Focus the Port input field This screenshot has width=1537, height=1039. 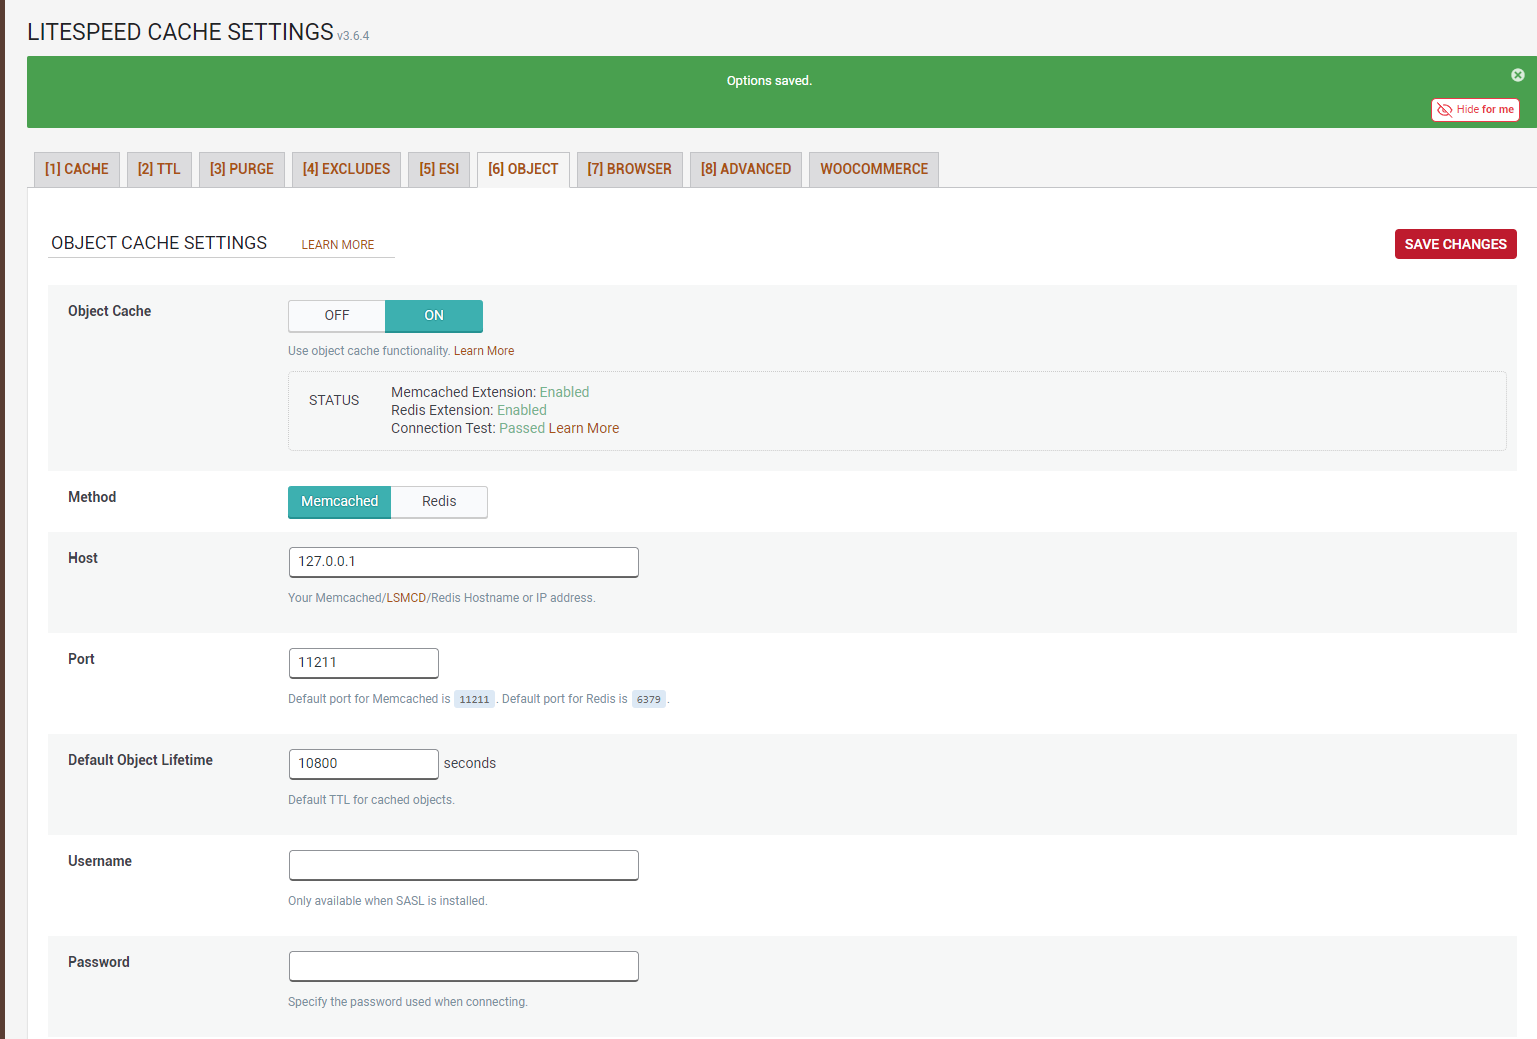(364, 663)
